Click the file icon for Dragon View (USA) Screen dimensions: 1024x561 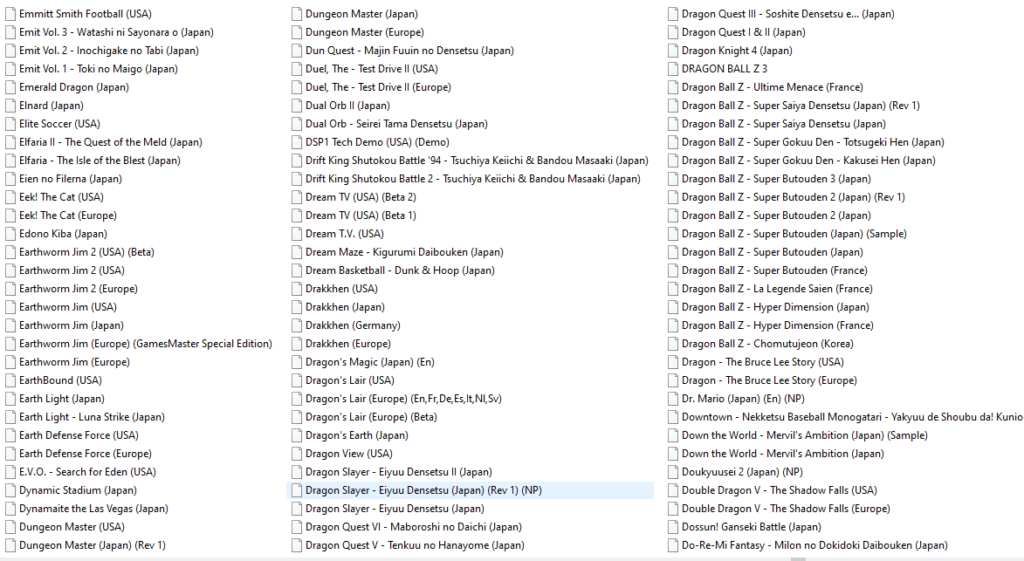pyautogui.click(x=296, y=453)
